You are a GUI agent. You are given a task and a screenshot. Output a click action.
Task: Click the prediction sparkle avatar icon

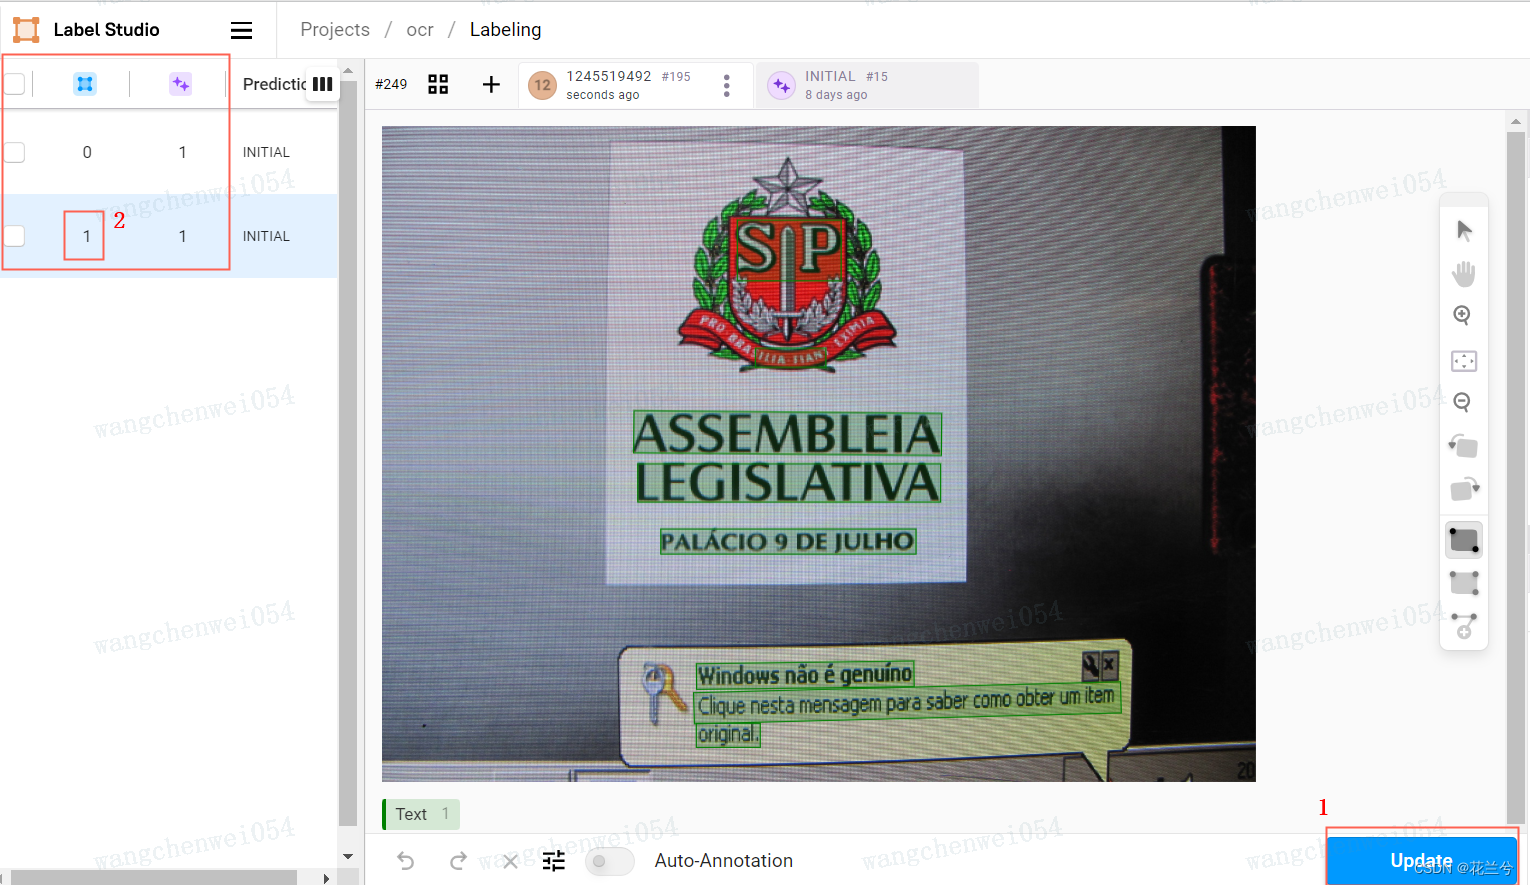click(781, 85)
